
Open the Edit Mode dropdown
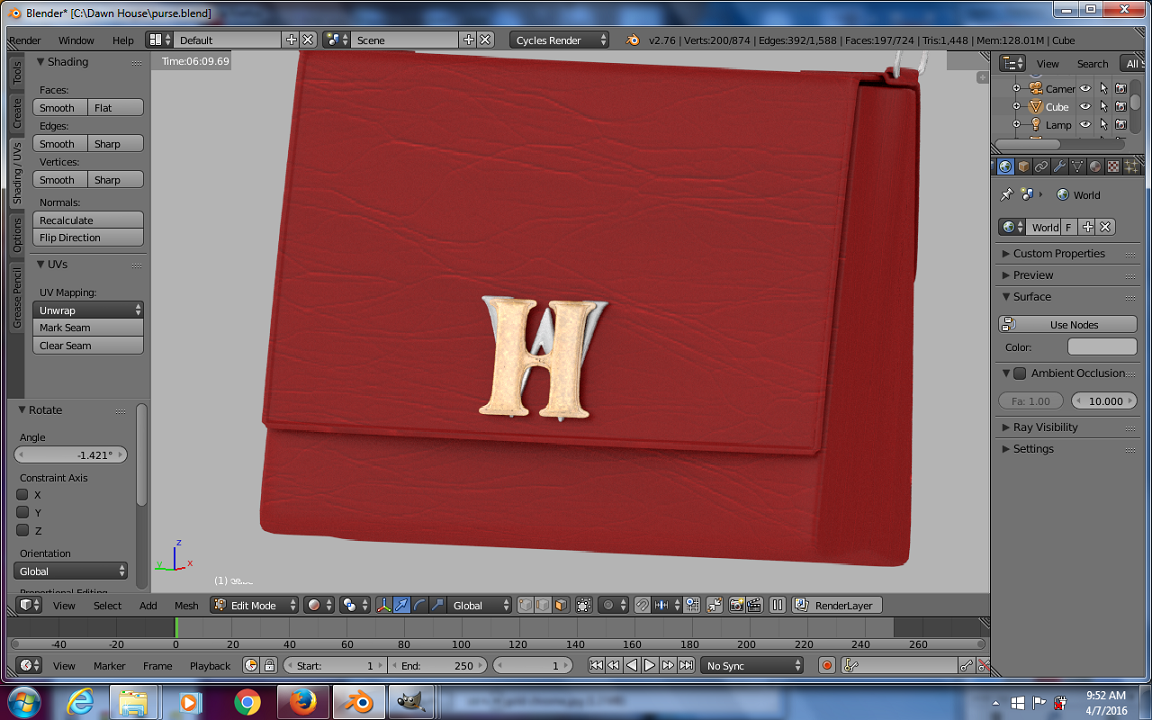[254, 605]
